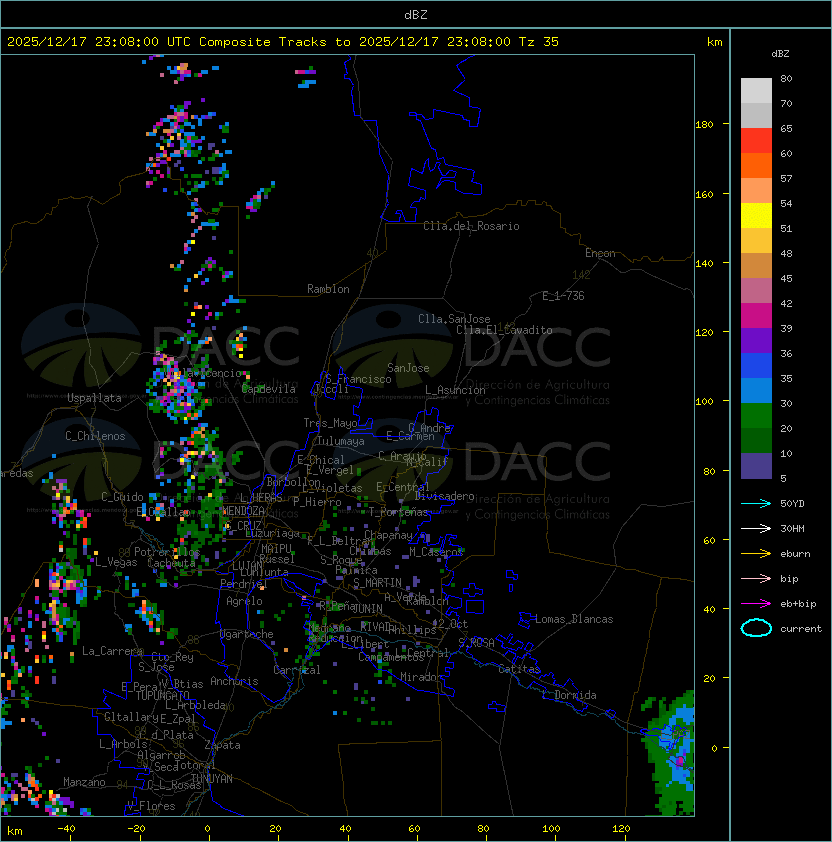
Task: Click the cyan ellipse 'current' legend icon
Action: pyautogui.click(x=756, y=628)
